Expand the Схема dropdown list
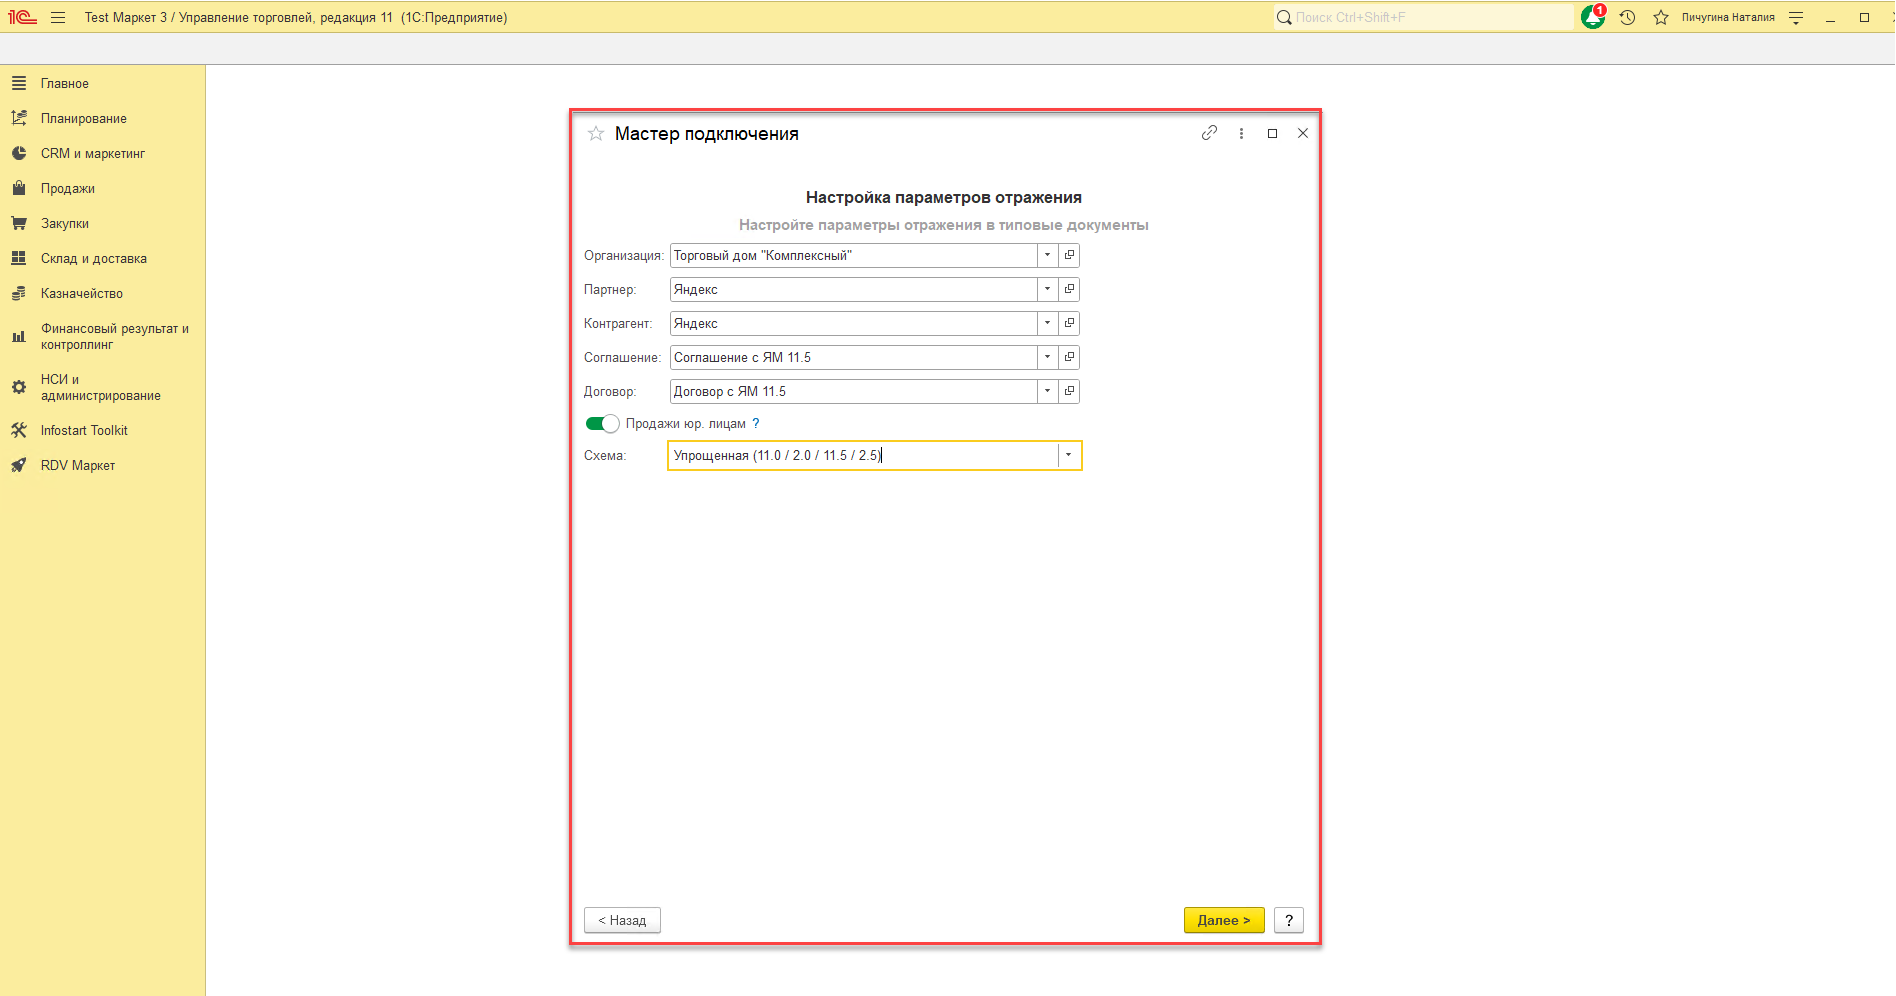1896x996 pixels. 1068,455
